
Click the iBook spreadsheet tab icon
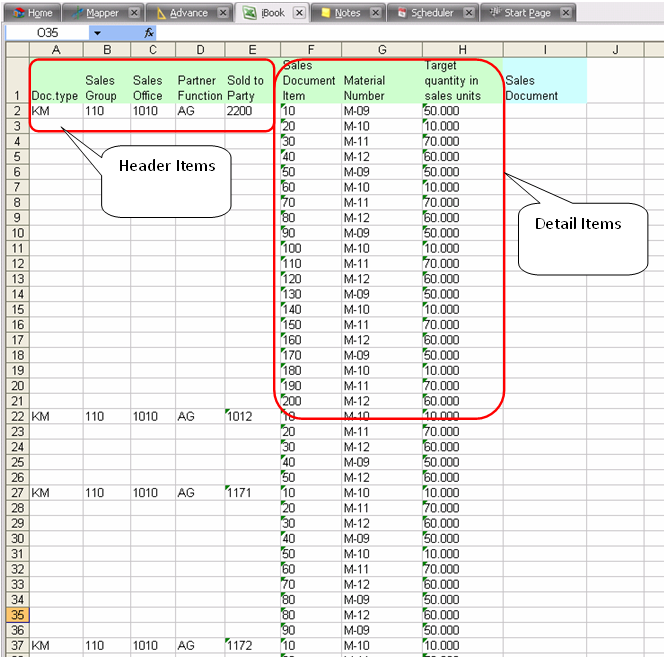tap(249, 13)
